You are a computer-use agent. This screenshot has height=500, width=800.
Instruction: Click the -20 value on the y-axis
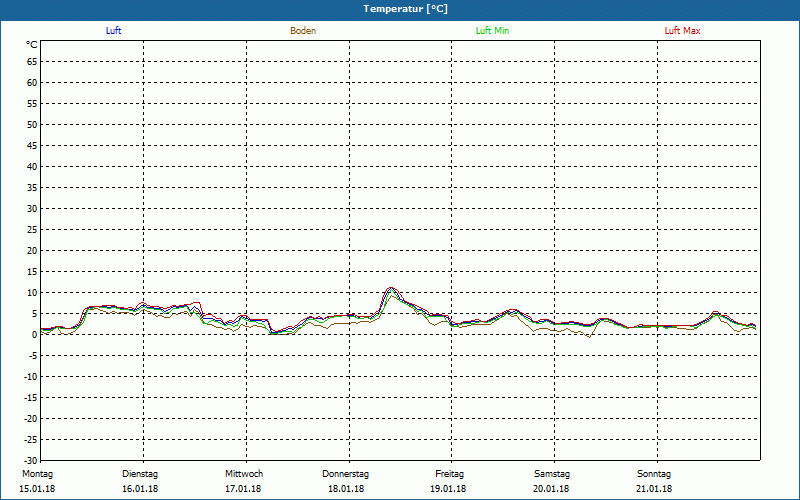pos(31,418)
